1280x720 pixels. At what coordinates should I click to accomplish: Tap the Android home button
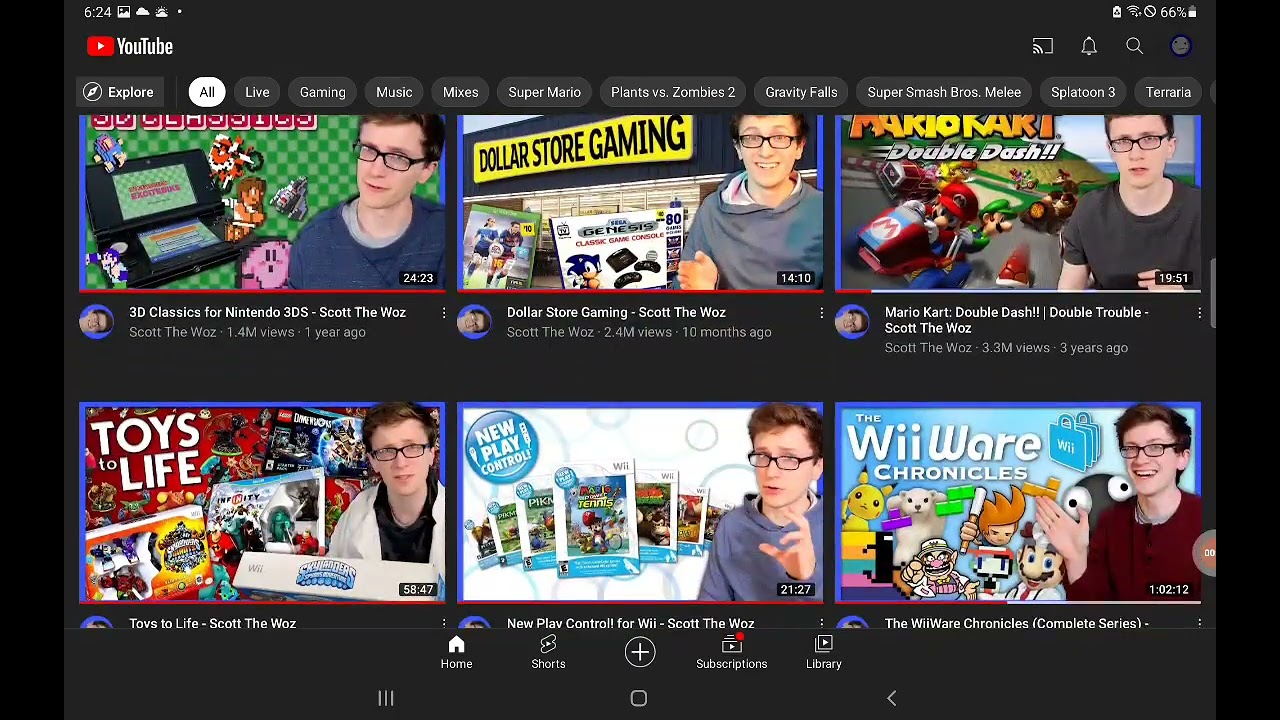click(639, 698)
